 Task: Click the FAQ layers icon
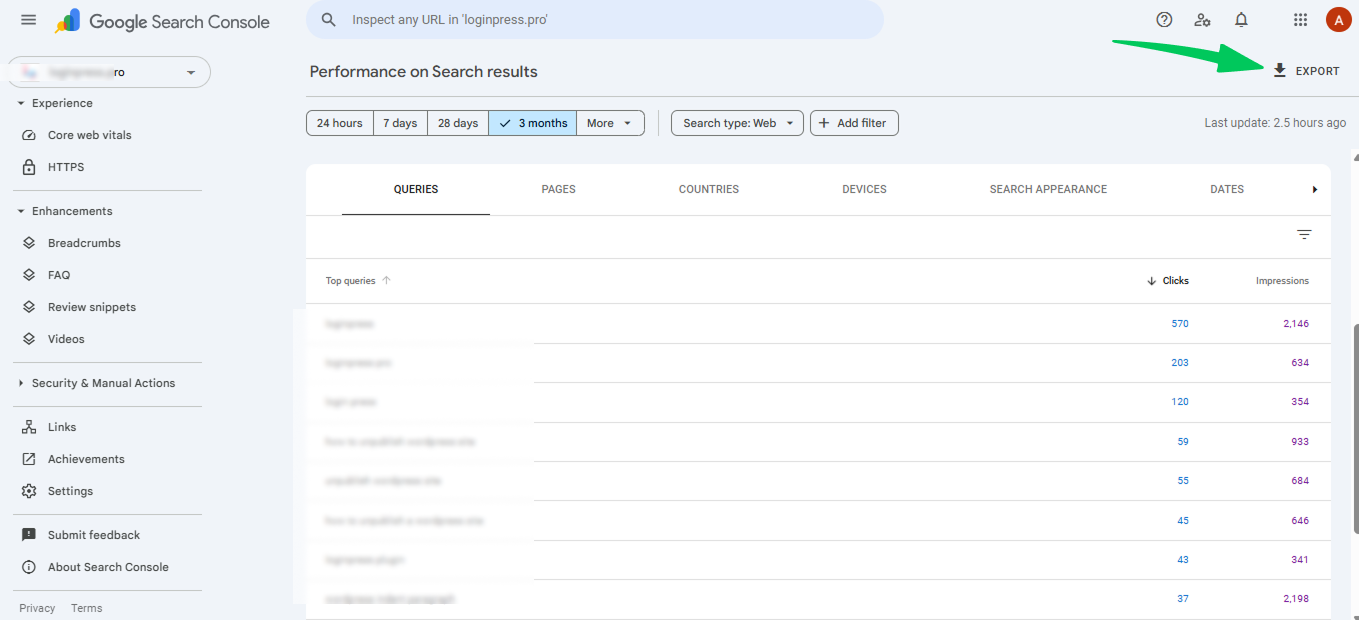(x=29, y=275)
